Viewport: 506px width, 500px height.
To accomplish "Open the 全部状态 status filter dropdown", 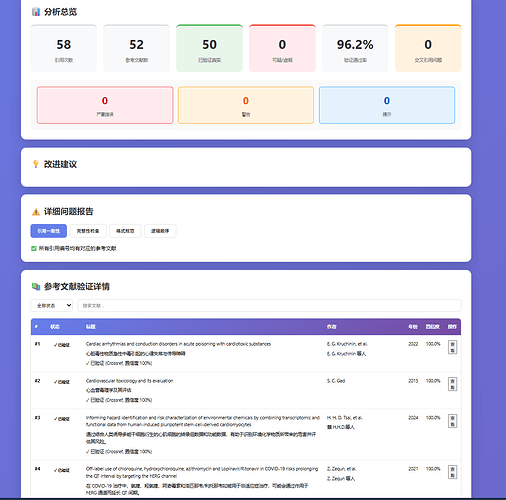I will (x=52, y=305).
